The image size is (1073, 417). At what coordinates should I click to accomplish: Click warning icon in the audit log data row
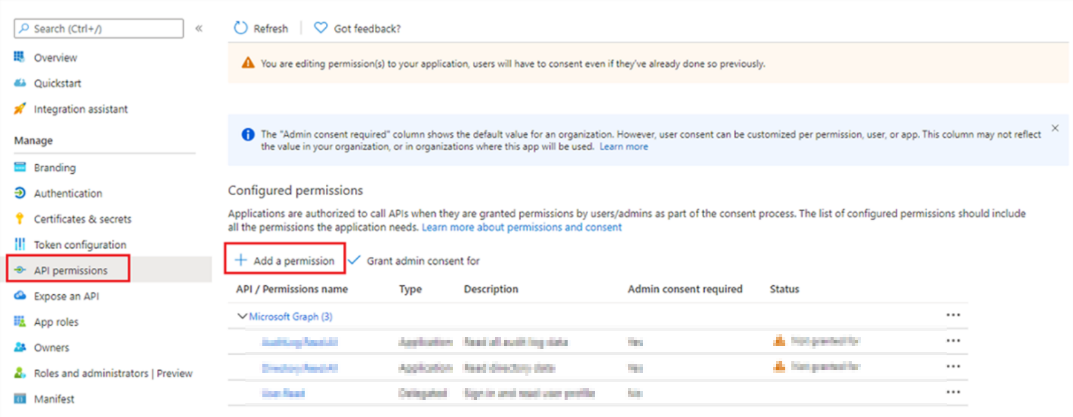[778, 340]
